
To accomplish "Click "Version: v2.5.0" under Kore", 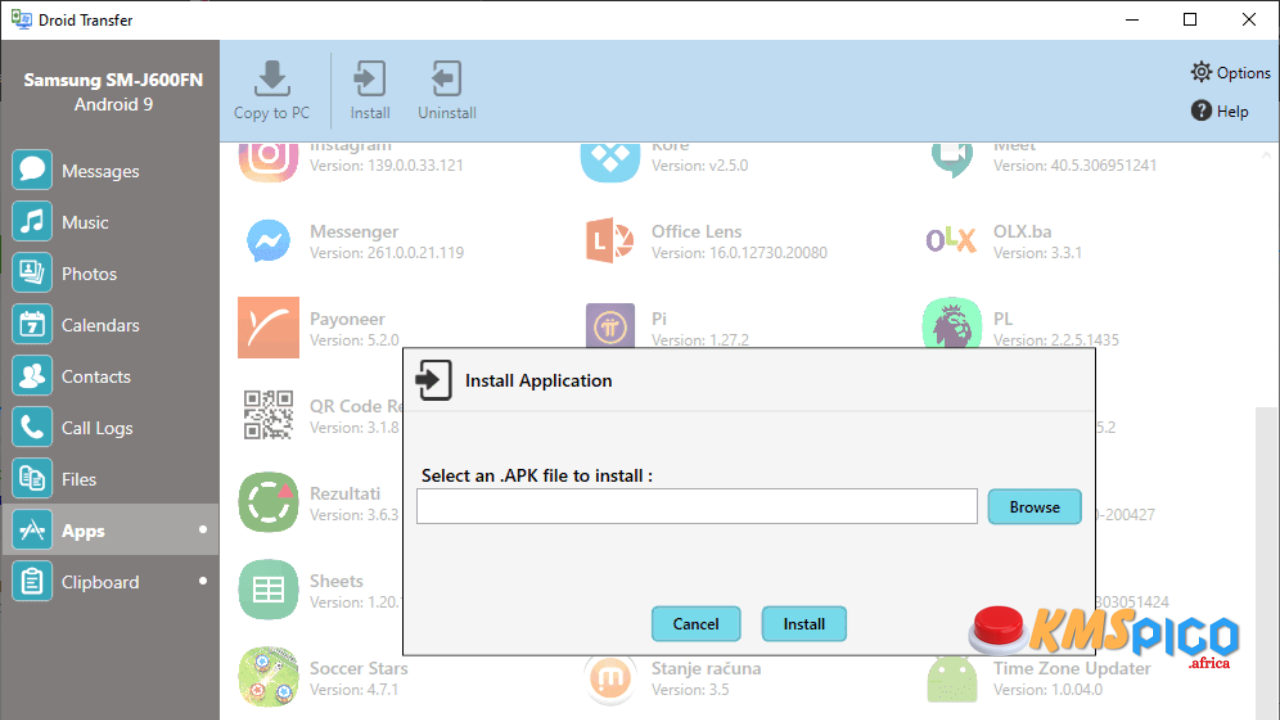I will [699, 166].
